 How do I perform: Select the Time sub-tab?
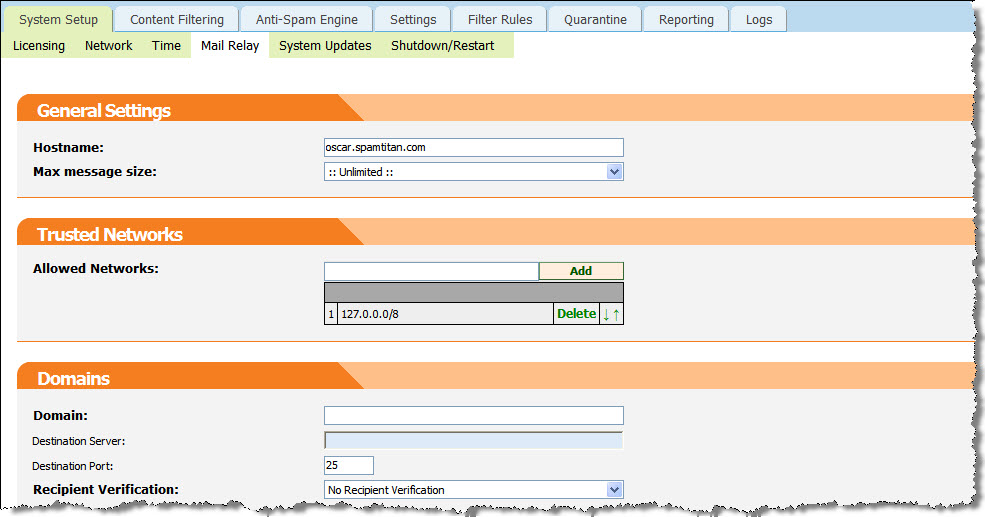point(166,45)
